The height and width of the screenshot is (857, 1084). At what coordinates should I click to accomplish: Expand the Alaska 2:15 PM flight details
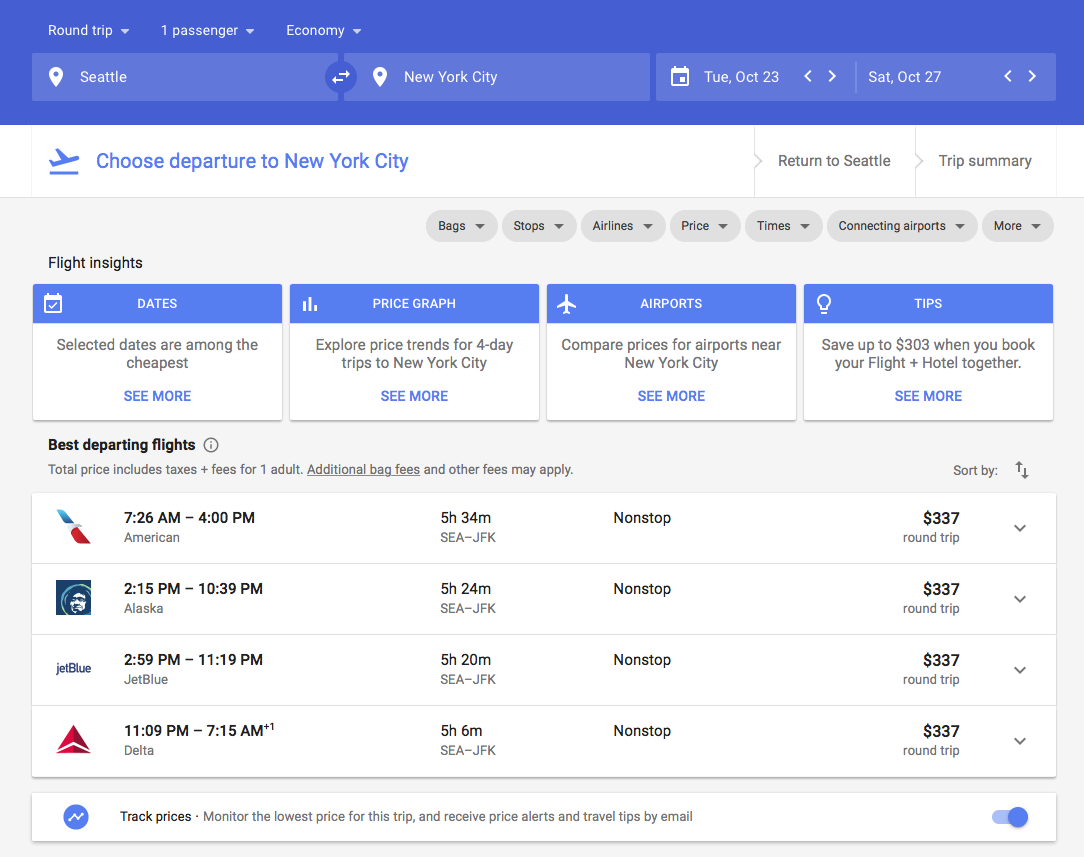(x=1020, y=599)
